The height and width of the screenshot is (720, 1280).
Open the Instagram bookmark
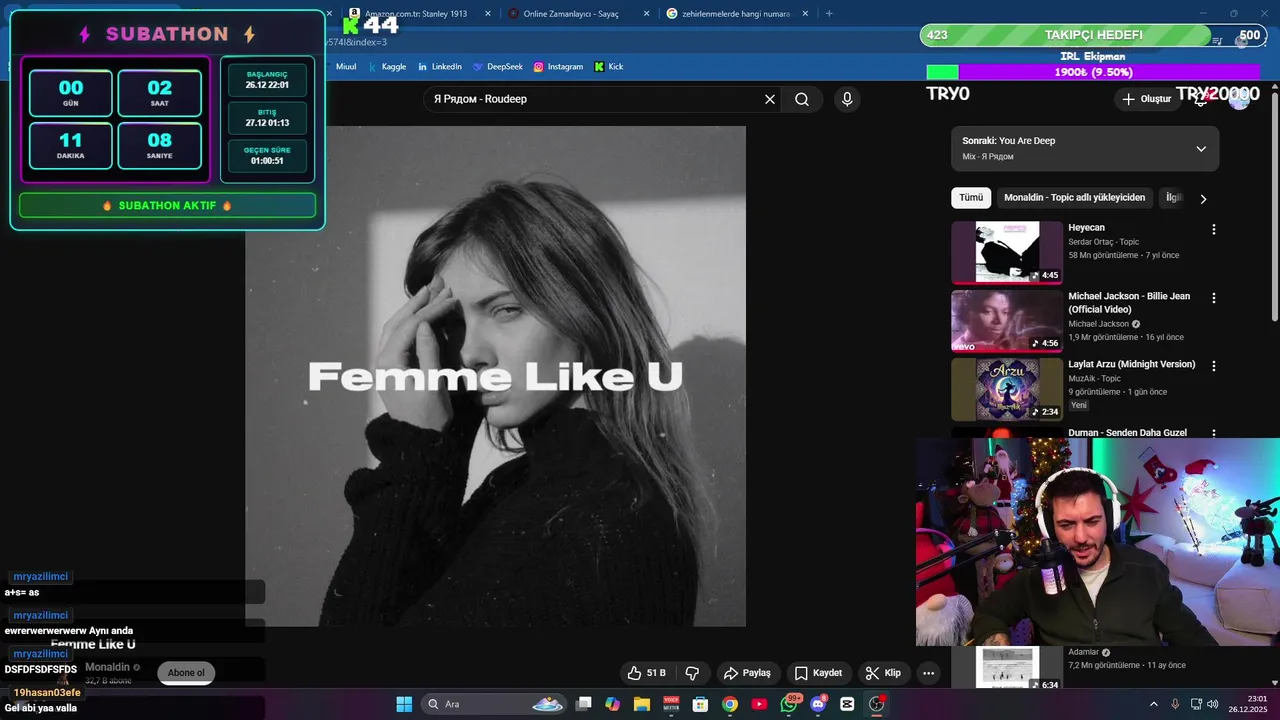558,67
